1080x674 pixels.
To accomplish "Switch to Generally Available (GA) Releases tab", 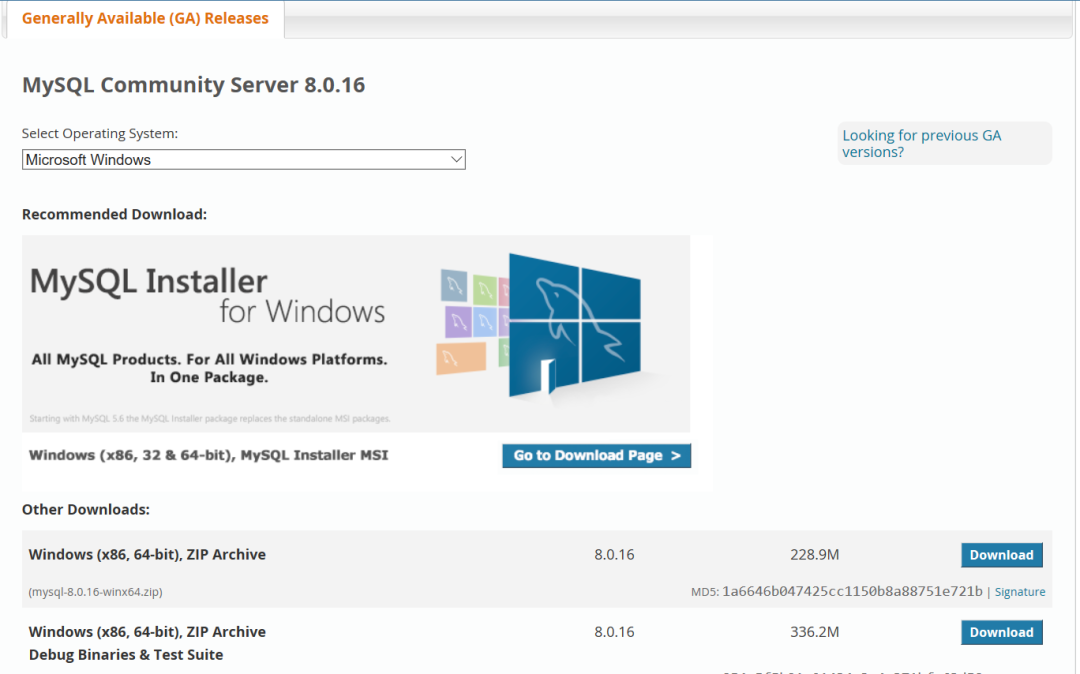I will click(x=145, y=19).
